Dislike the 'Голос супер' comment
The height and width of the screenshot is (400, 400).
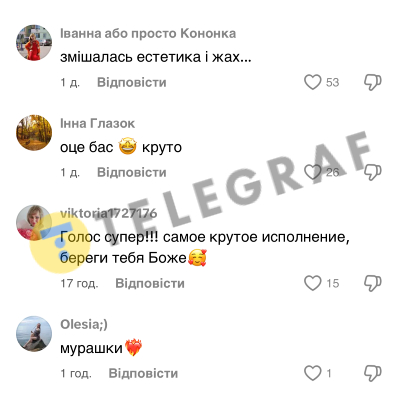pyautogui.click(x=372, y=283)
